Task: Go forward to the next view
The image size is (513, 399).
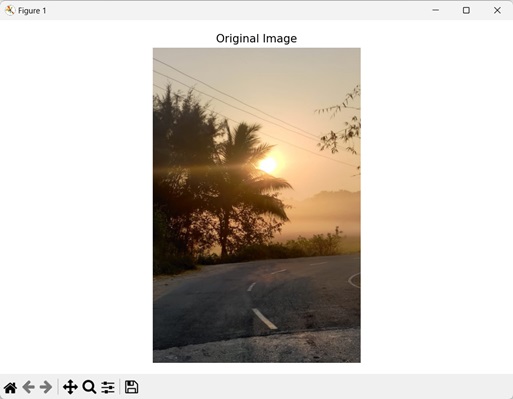Action: click(46, 387)
